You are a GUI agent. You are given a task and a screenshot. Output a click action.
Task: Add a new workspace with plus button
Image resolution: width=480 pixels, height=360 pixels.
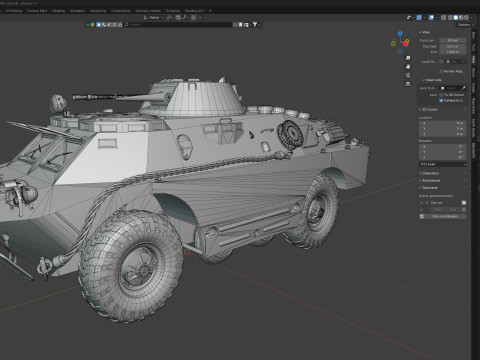210,11
